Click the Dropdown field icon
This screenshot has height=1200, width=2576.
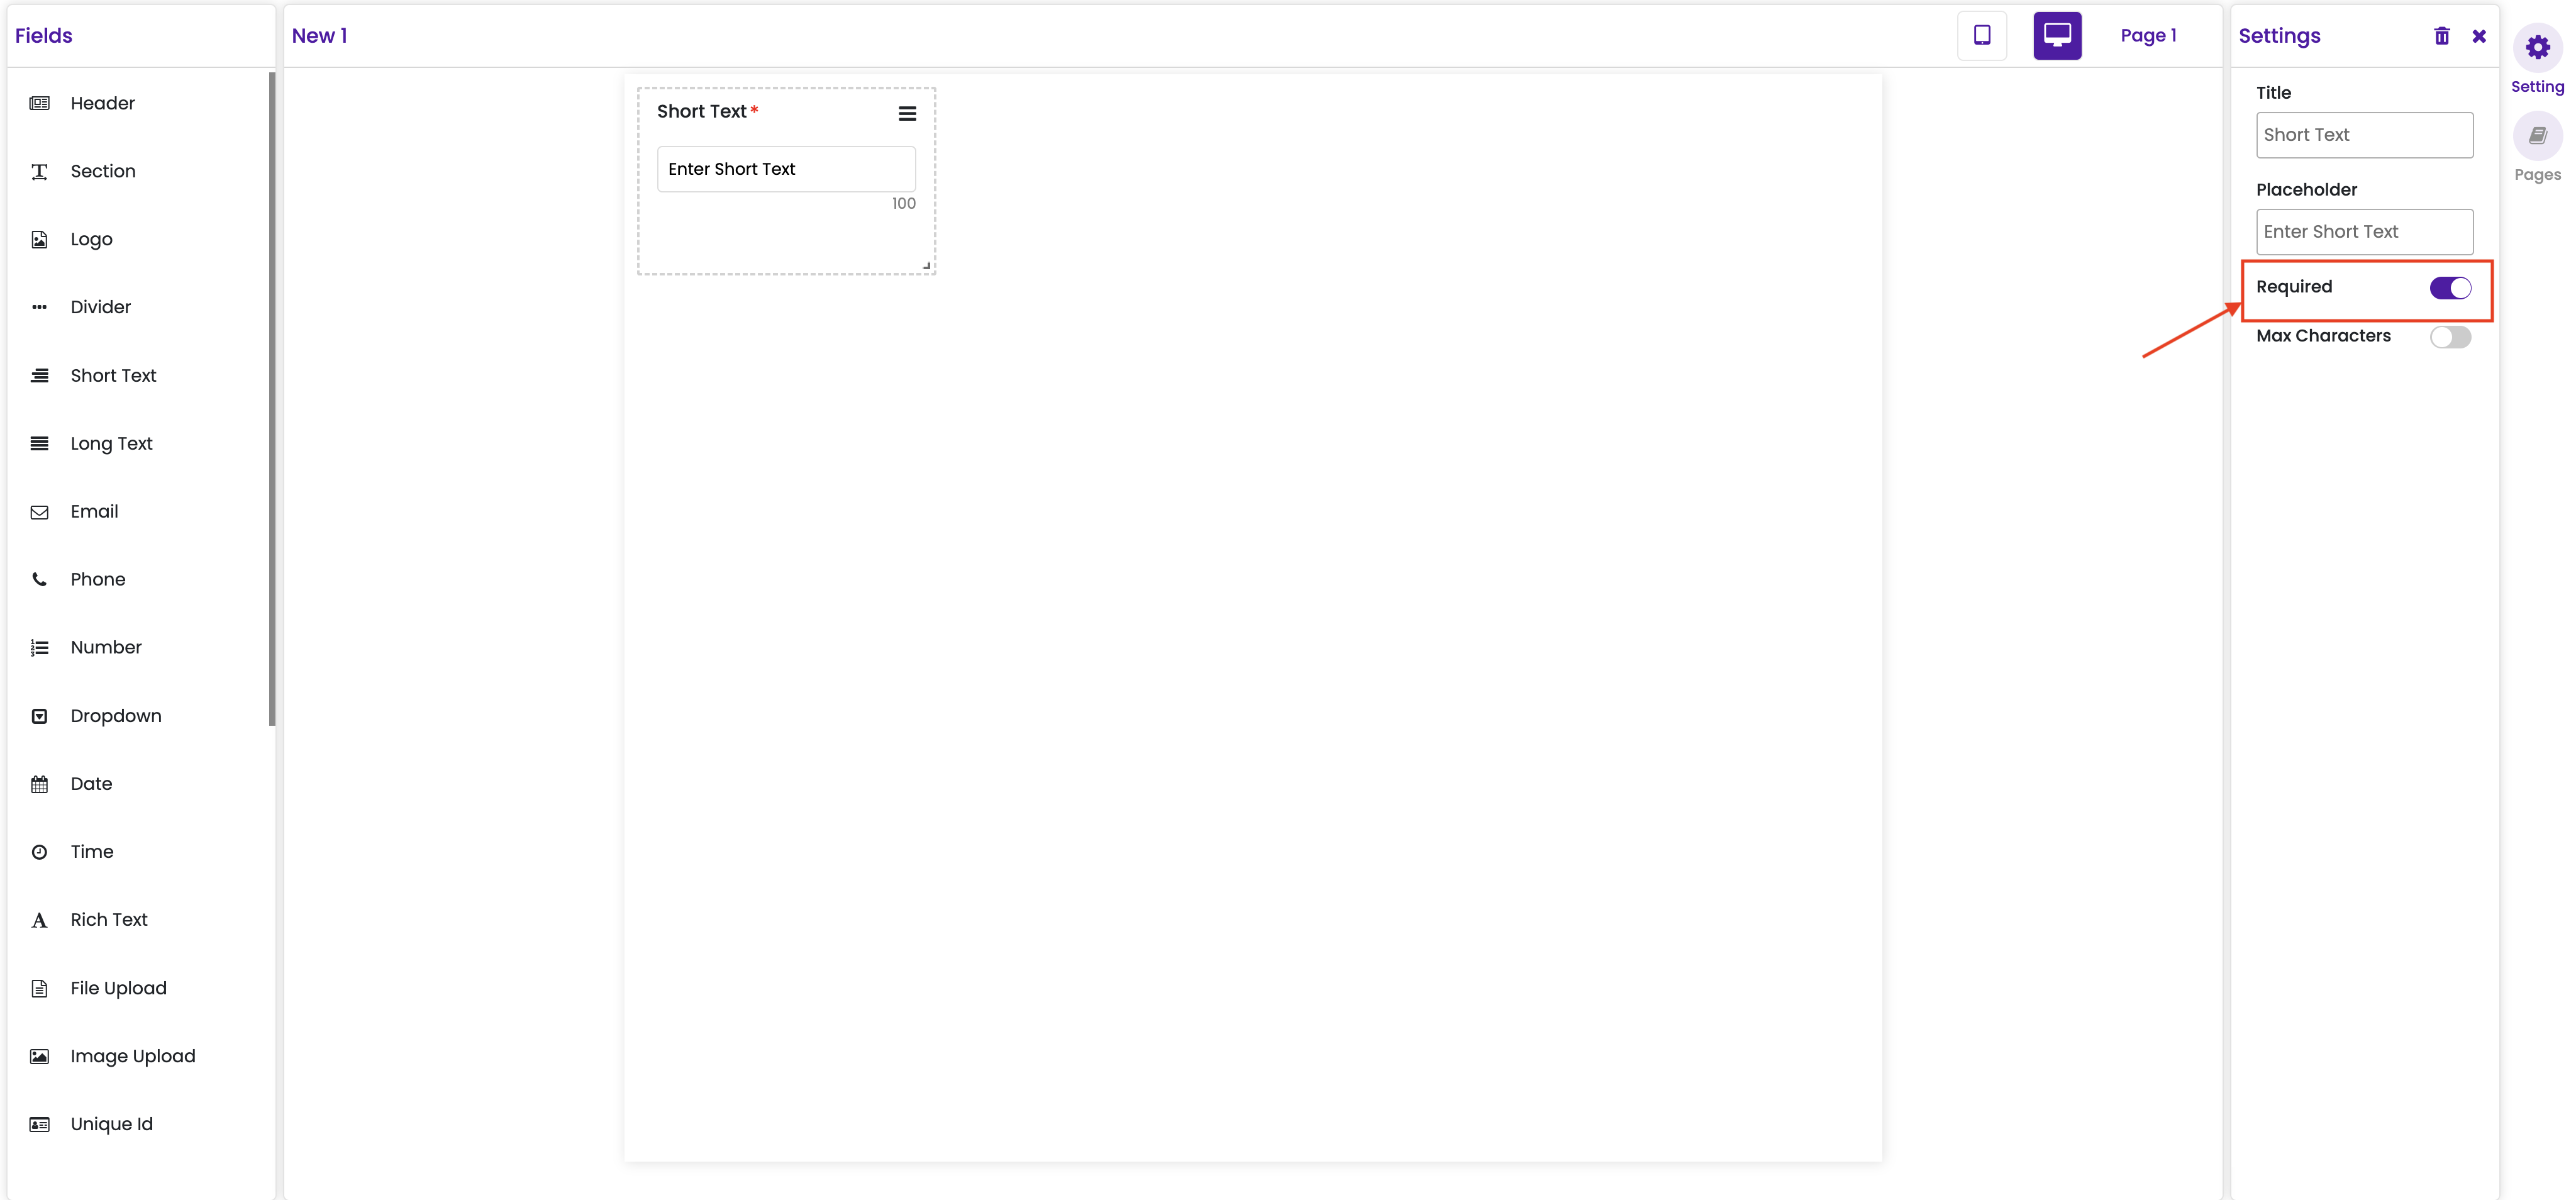point(39,716)
